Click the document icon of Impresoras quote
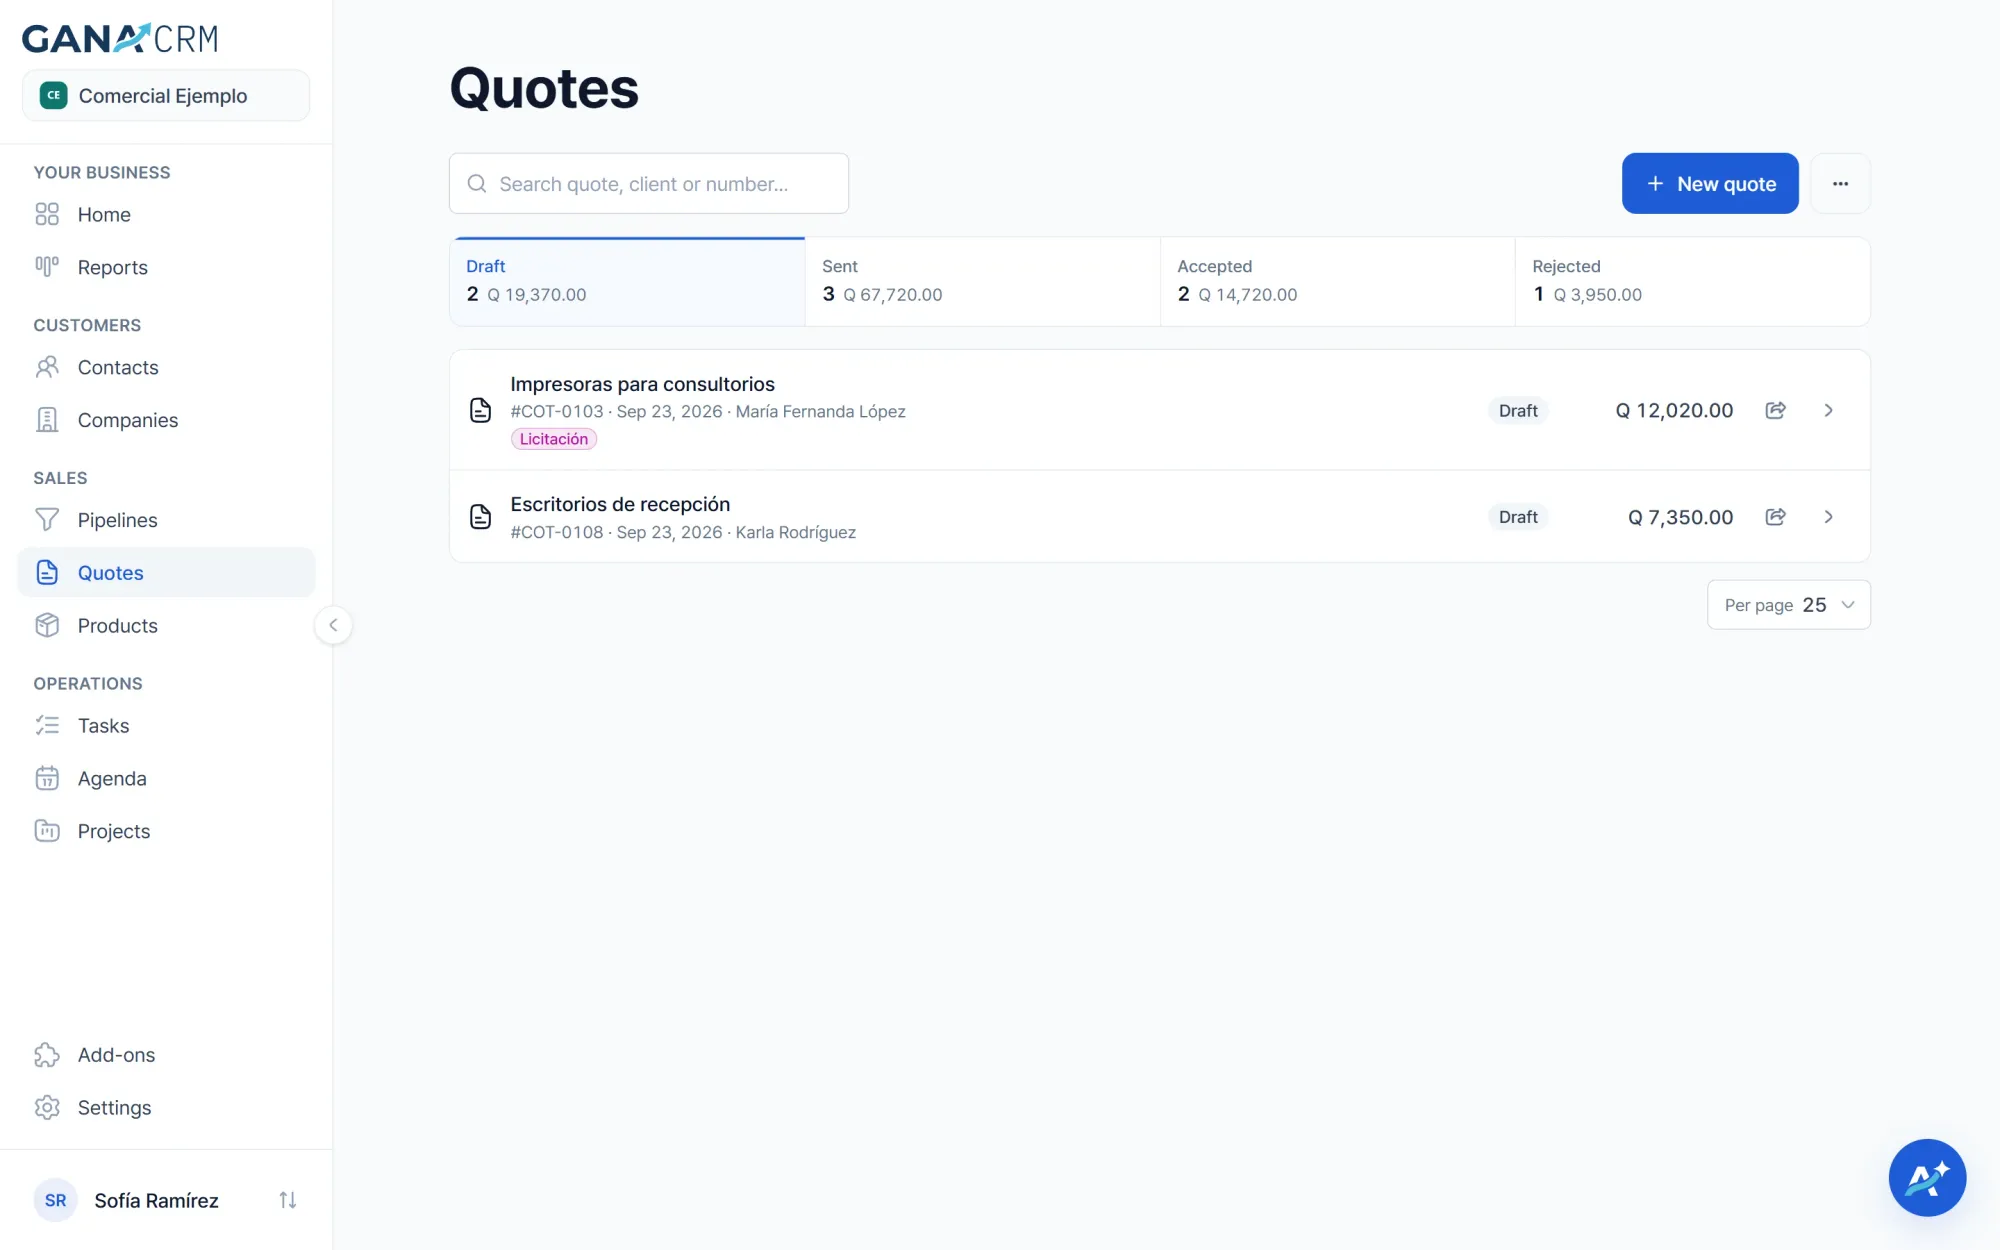 pos(481,410)
